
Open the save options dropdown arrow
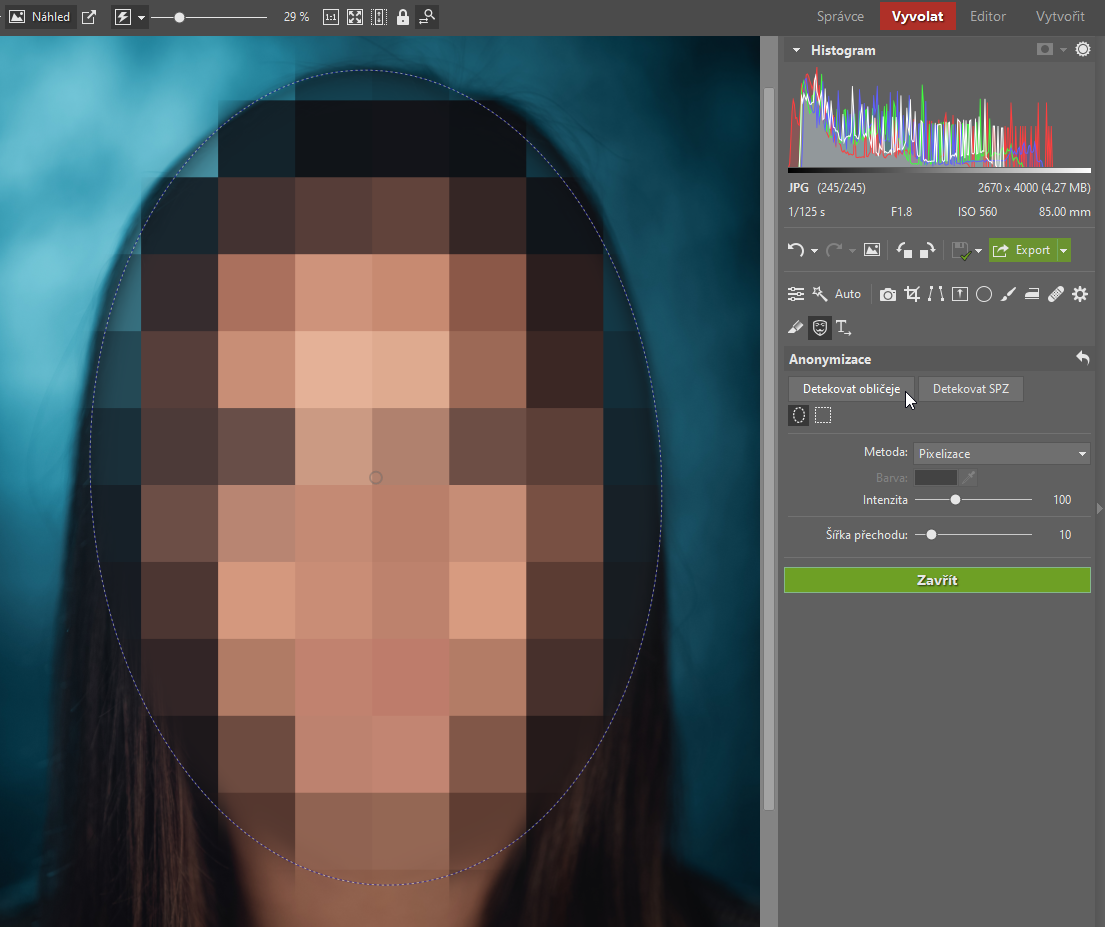point(978,251)
